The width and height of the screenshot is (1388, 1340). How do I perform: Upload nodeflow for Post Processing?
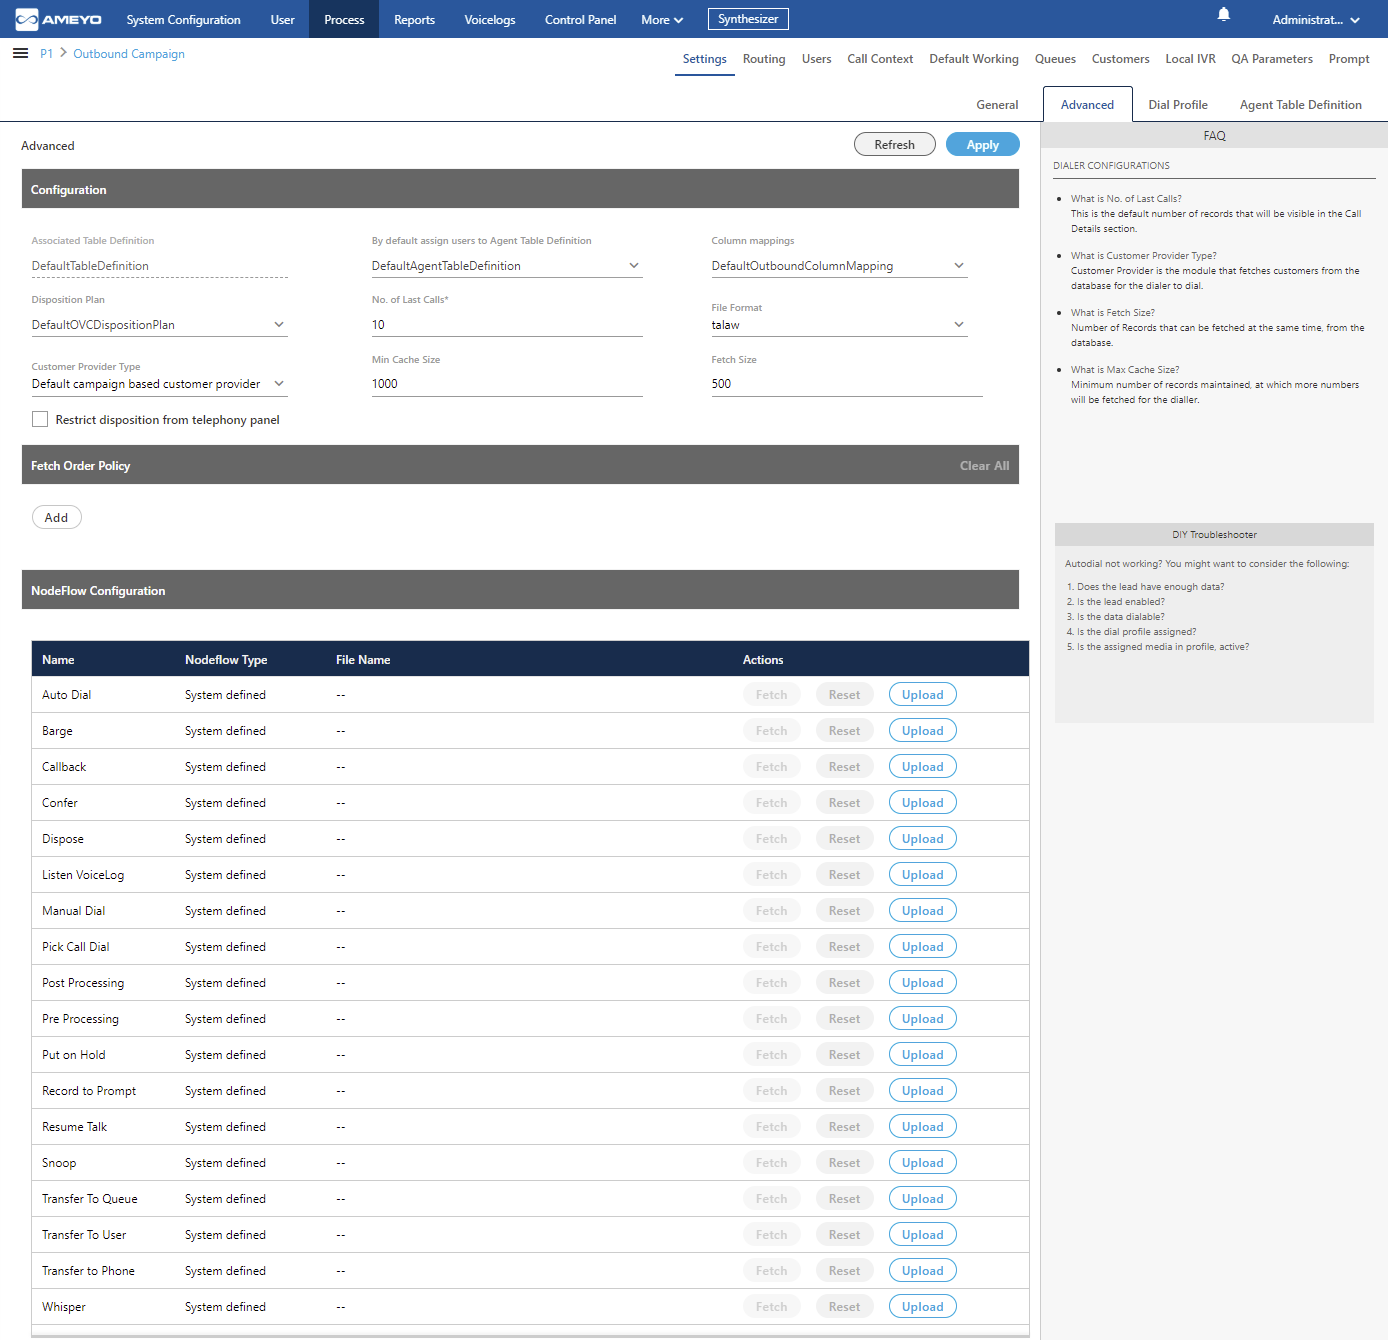(x=922, y=983)
